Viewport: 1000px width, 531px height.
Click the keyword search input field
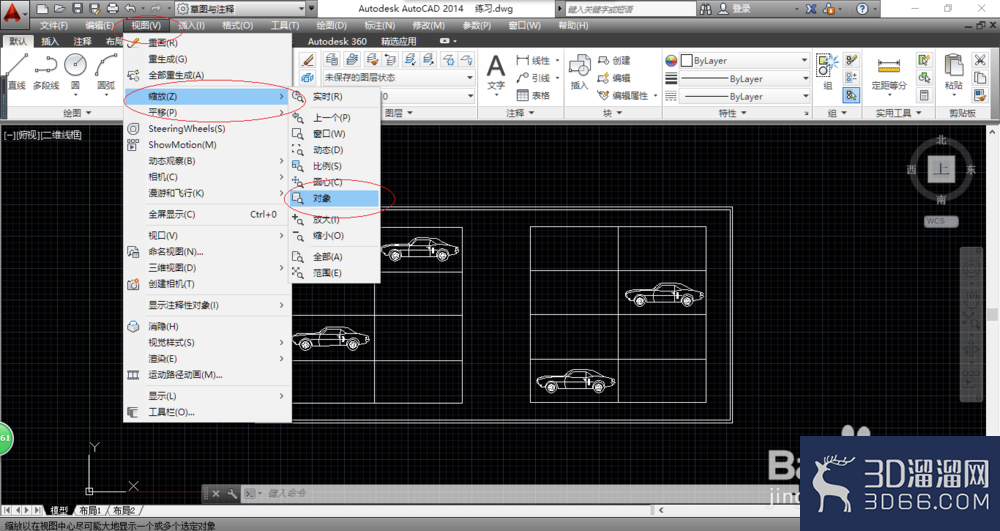click(630, 9)
